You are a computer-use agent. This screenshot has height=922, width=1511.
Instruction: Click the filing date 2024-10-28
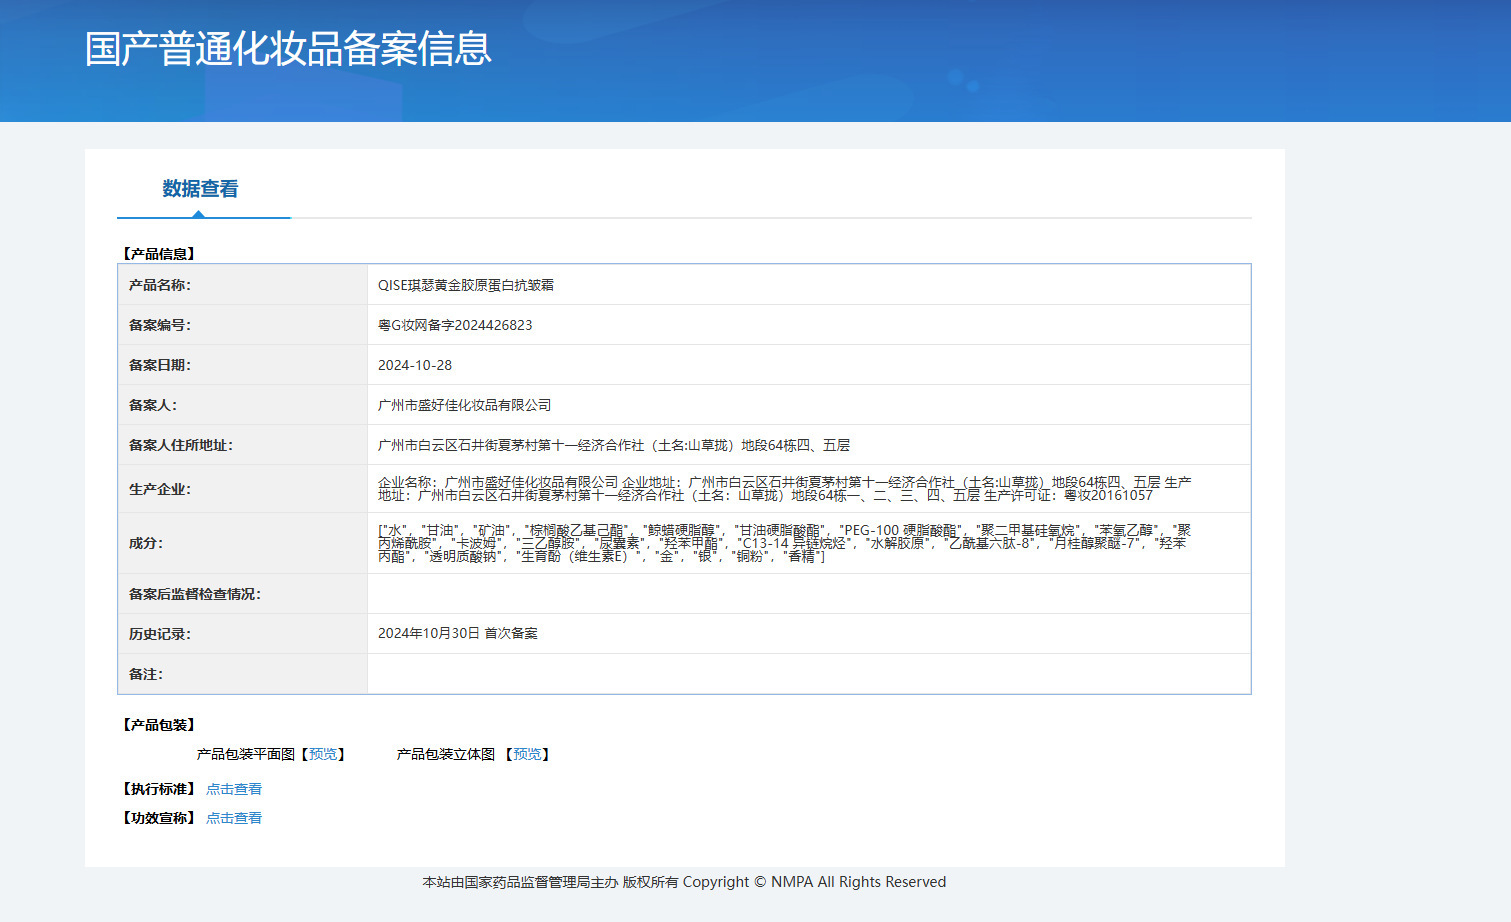point(415,365)
